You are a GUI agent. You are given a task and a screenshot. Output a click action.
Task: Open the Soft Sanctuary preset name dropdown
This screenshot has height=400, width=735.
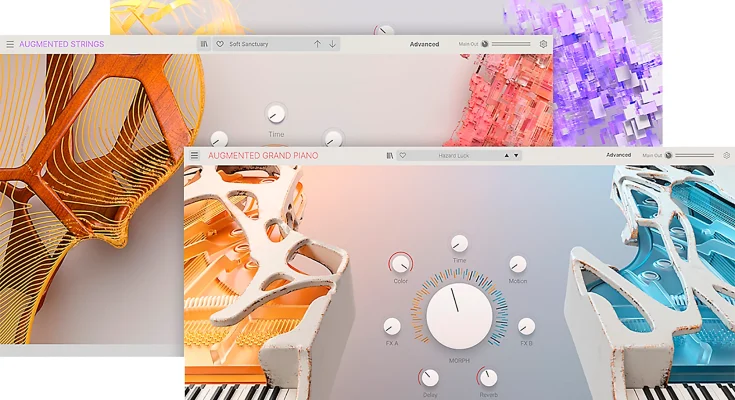pos(265,44)
